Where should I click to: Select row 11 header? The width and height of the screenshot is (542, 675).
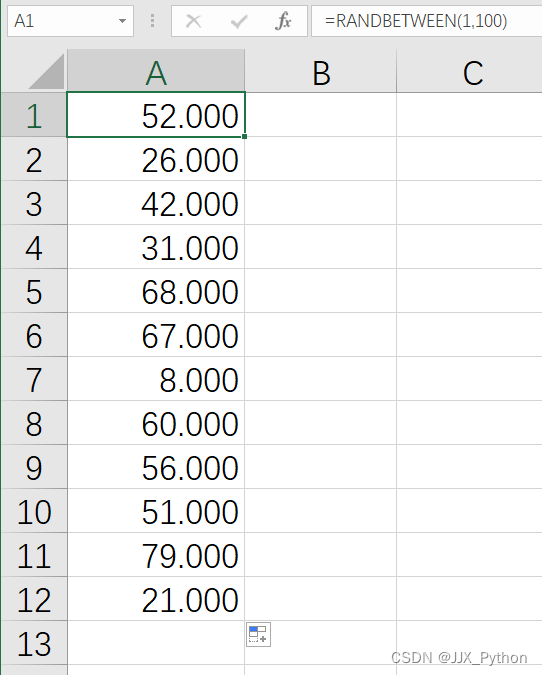click(34, 554)
